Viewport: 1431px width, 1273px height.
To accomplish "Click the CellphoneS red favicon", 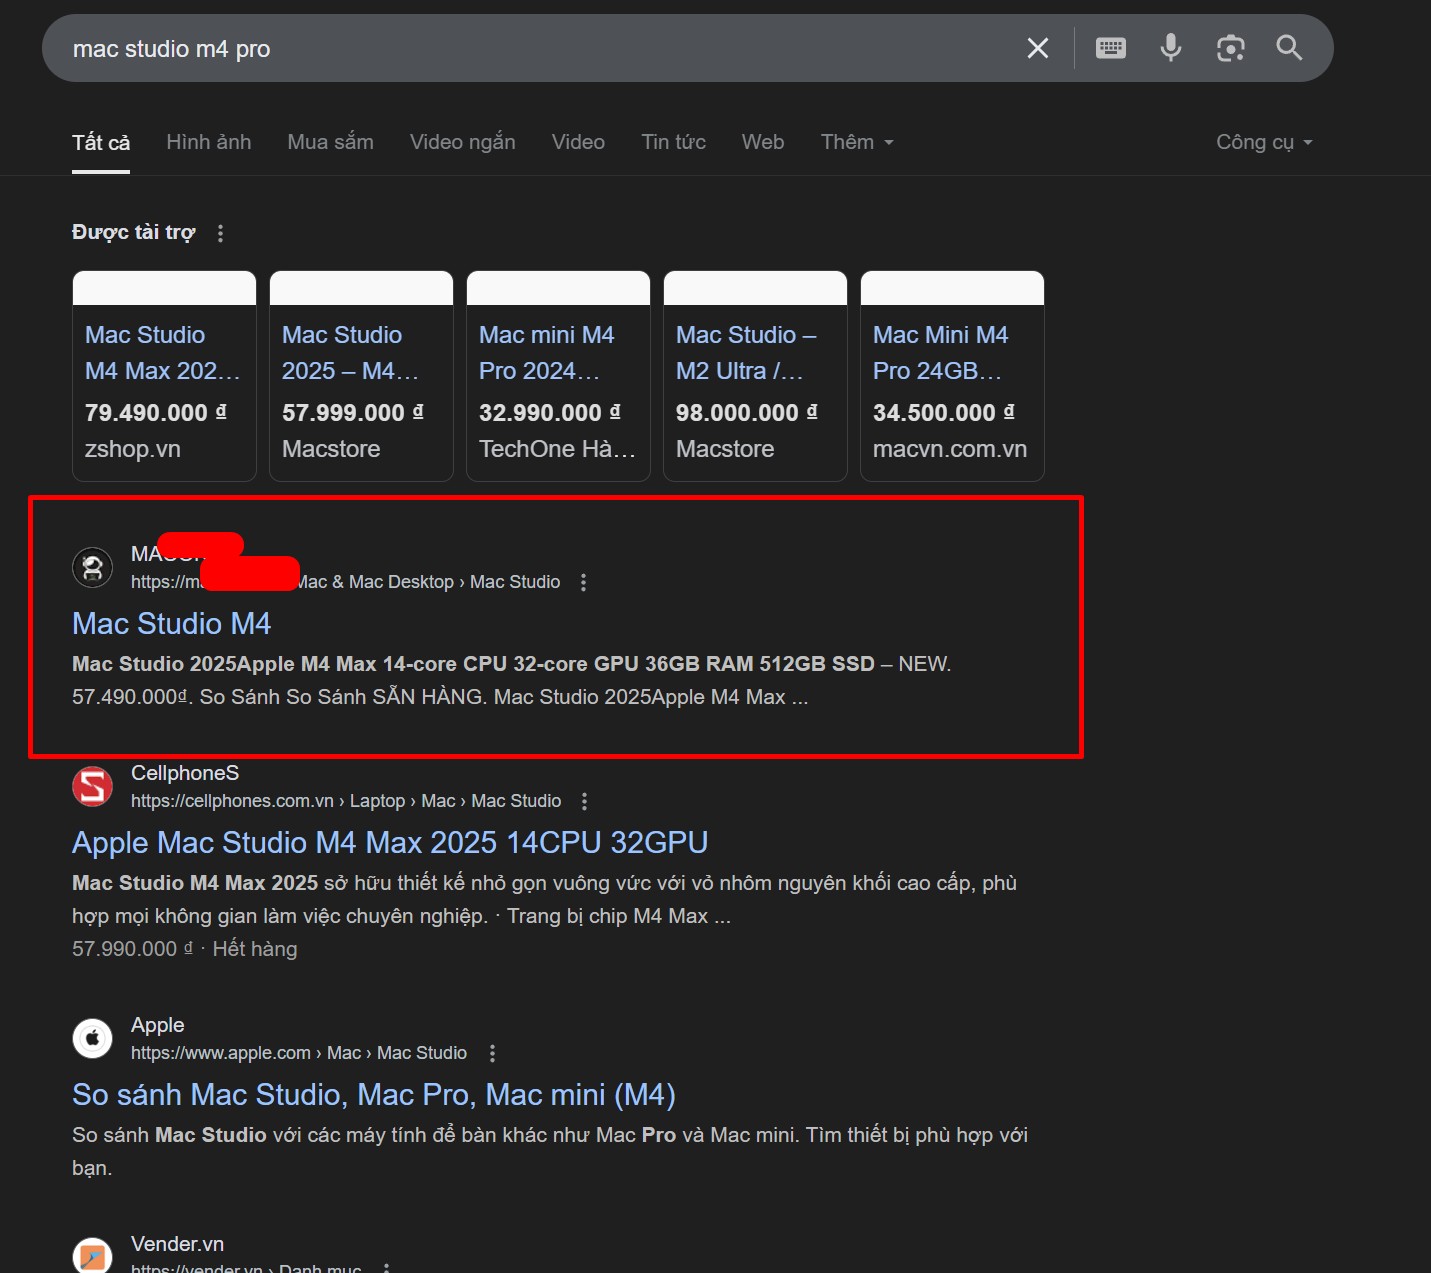I will click(93, 786).
